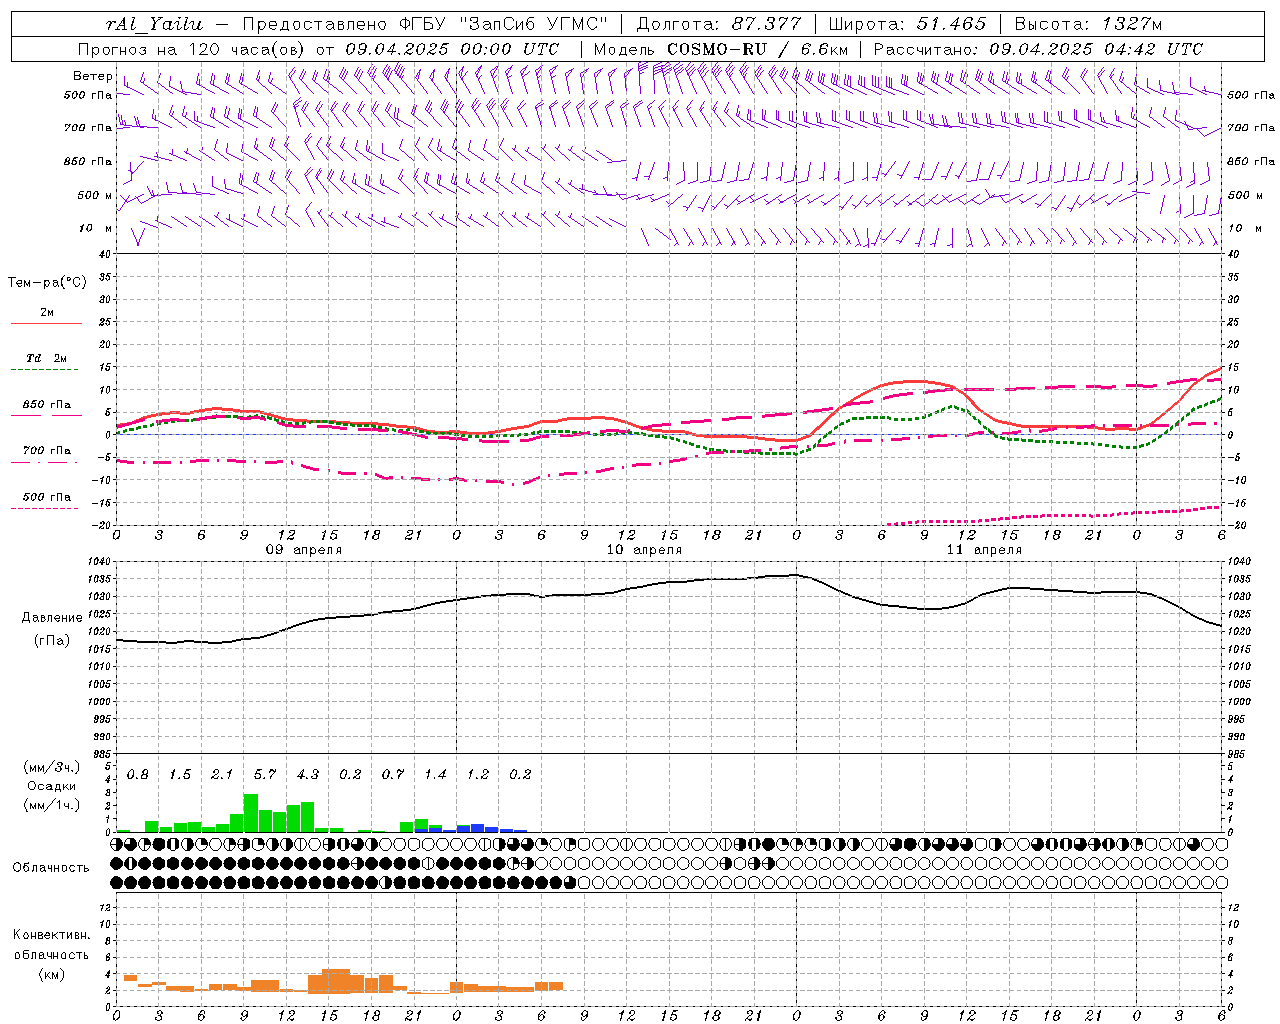Viewport: 1280px width, 1024px height.
Task: Select the Высота: 1327м field
Action: click(x=1088, y=24)
